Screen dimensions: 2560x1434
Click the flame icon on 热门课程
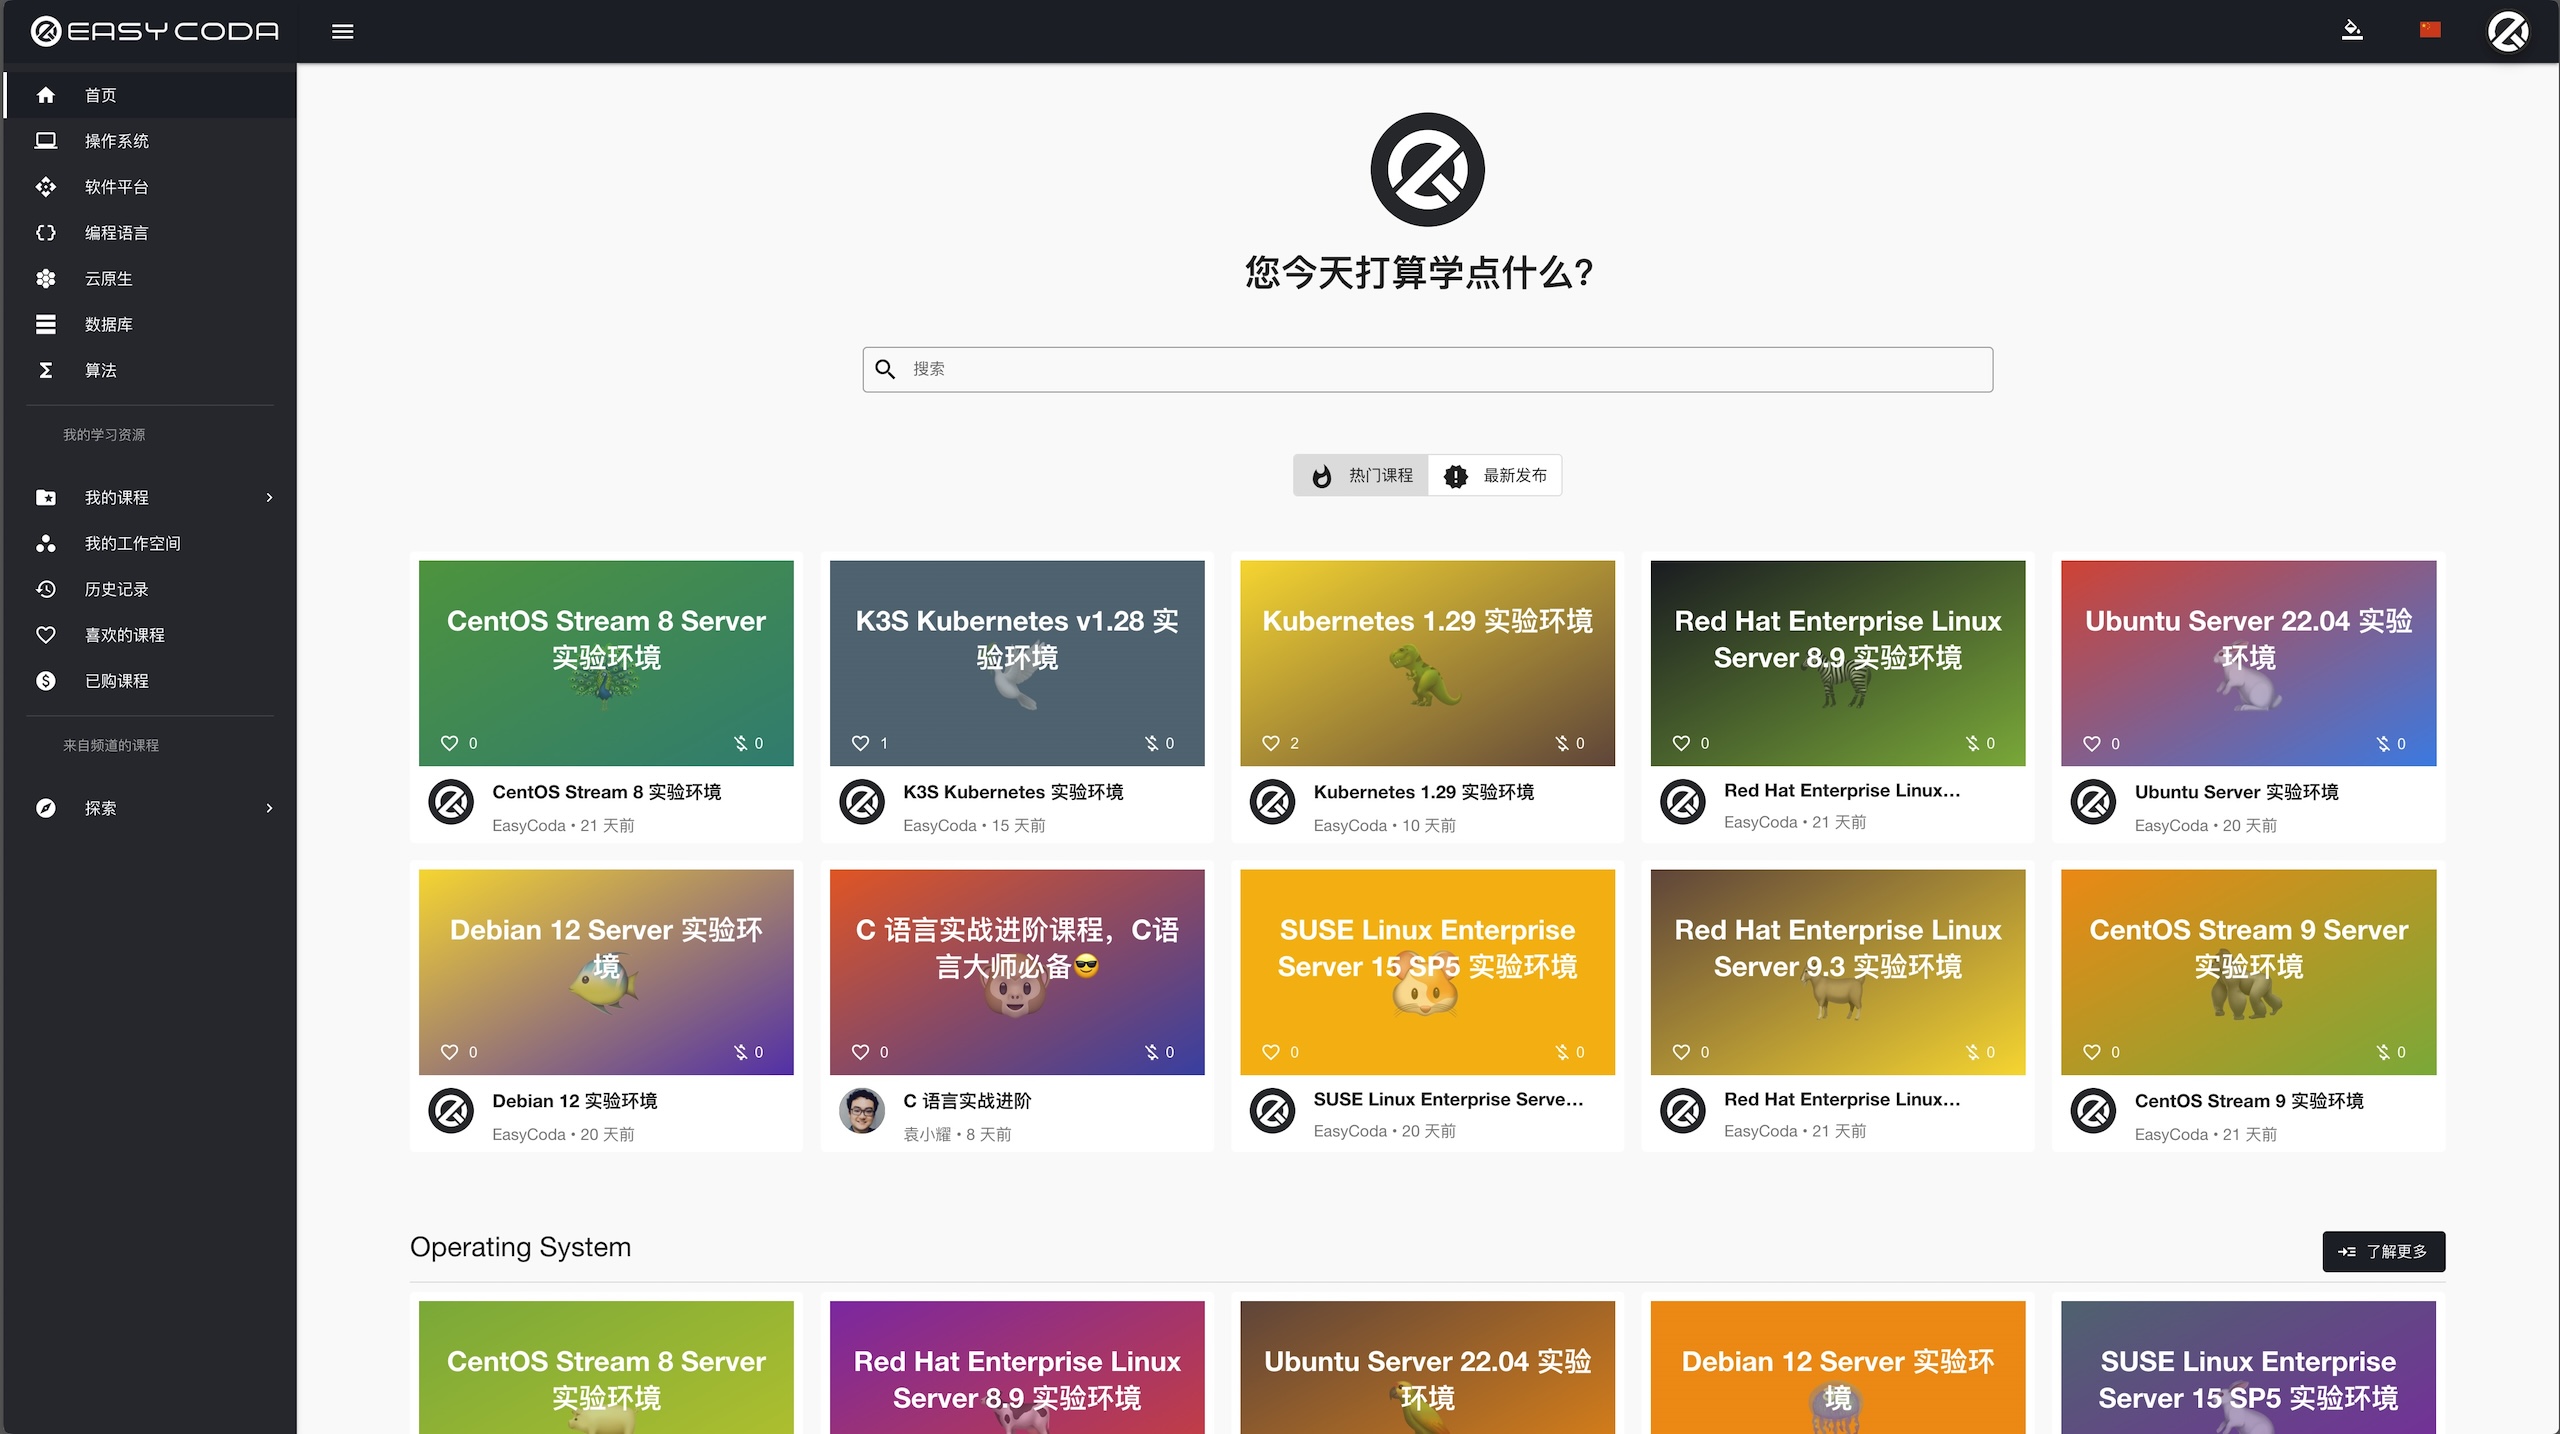(1322, 476)
